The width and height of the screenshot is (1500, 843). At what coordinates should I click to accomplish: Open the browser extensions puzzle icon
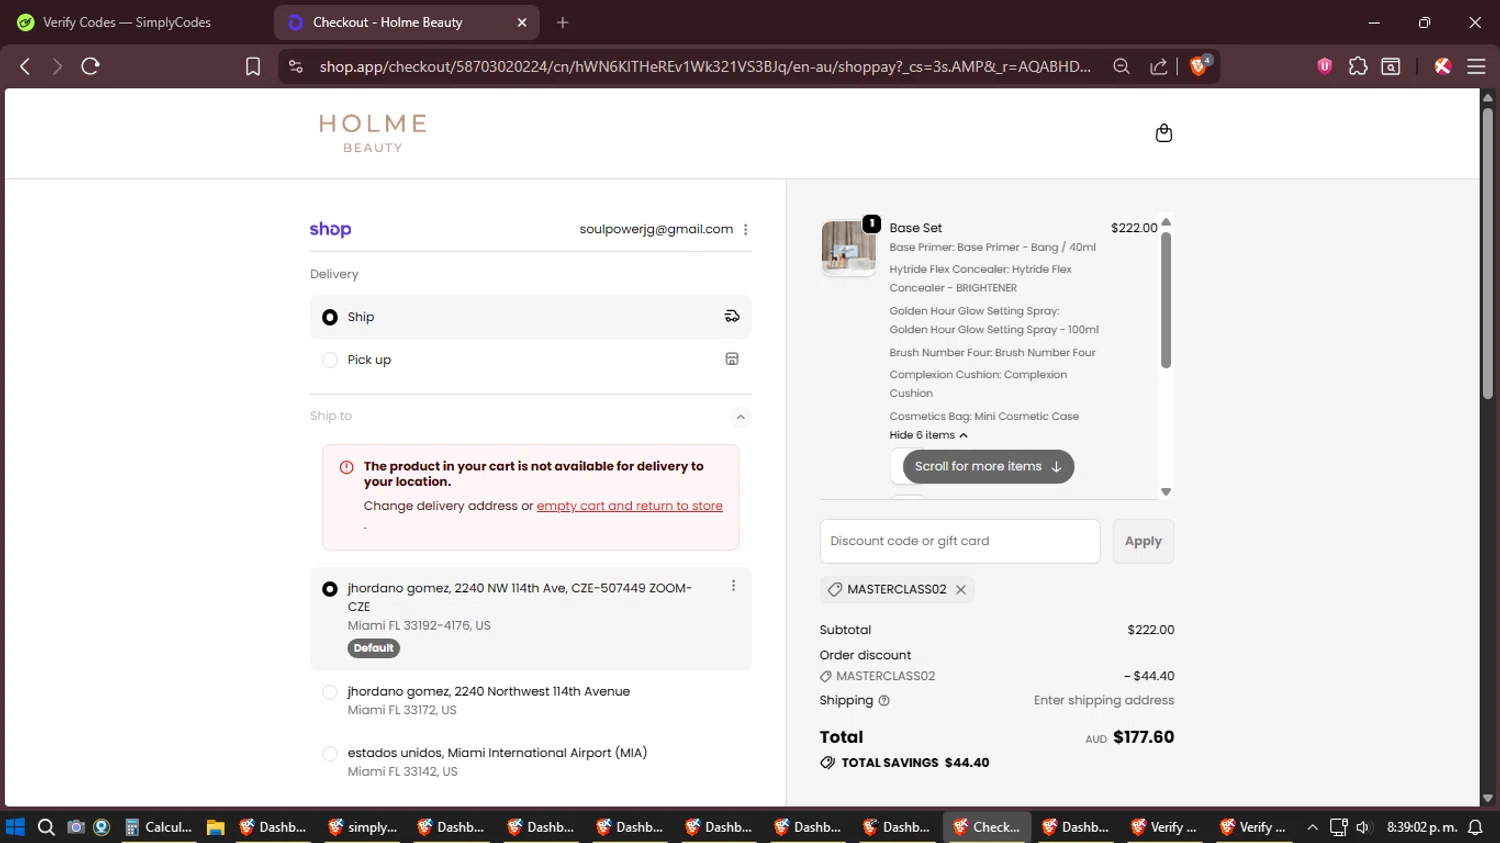tap(1358, 66)
